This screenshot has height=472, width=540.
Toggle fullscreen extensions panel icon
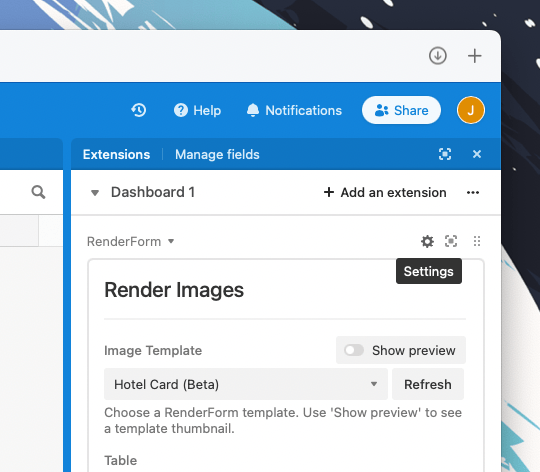tap(445, 154)
